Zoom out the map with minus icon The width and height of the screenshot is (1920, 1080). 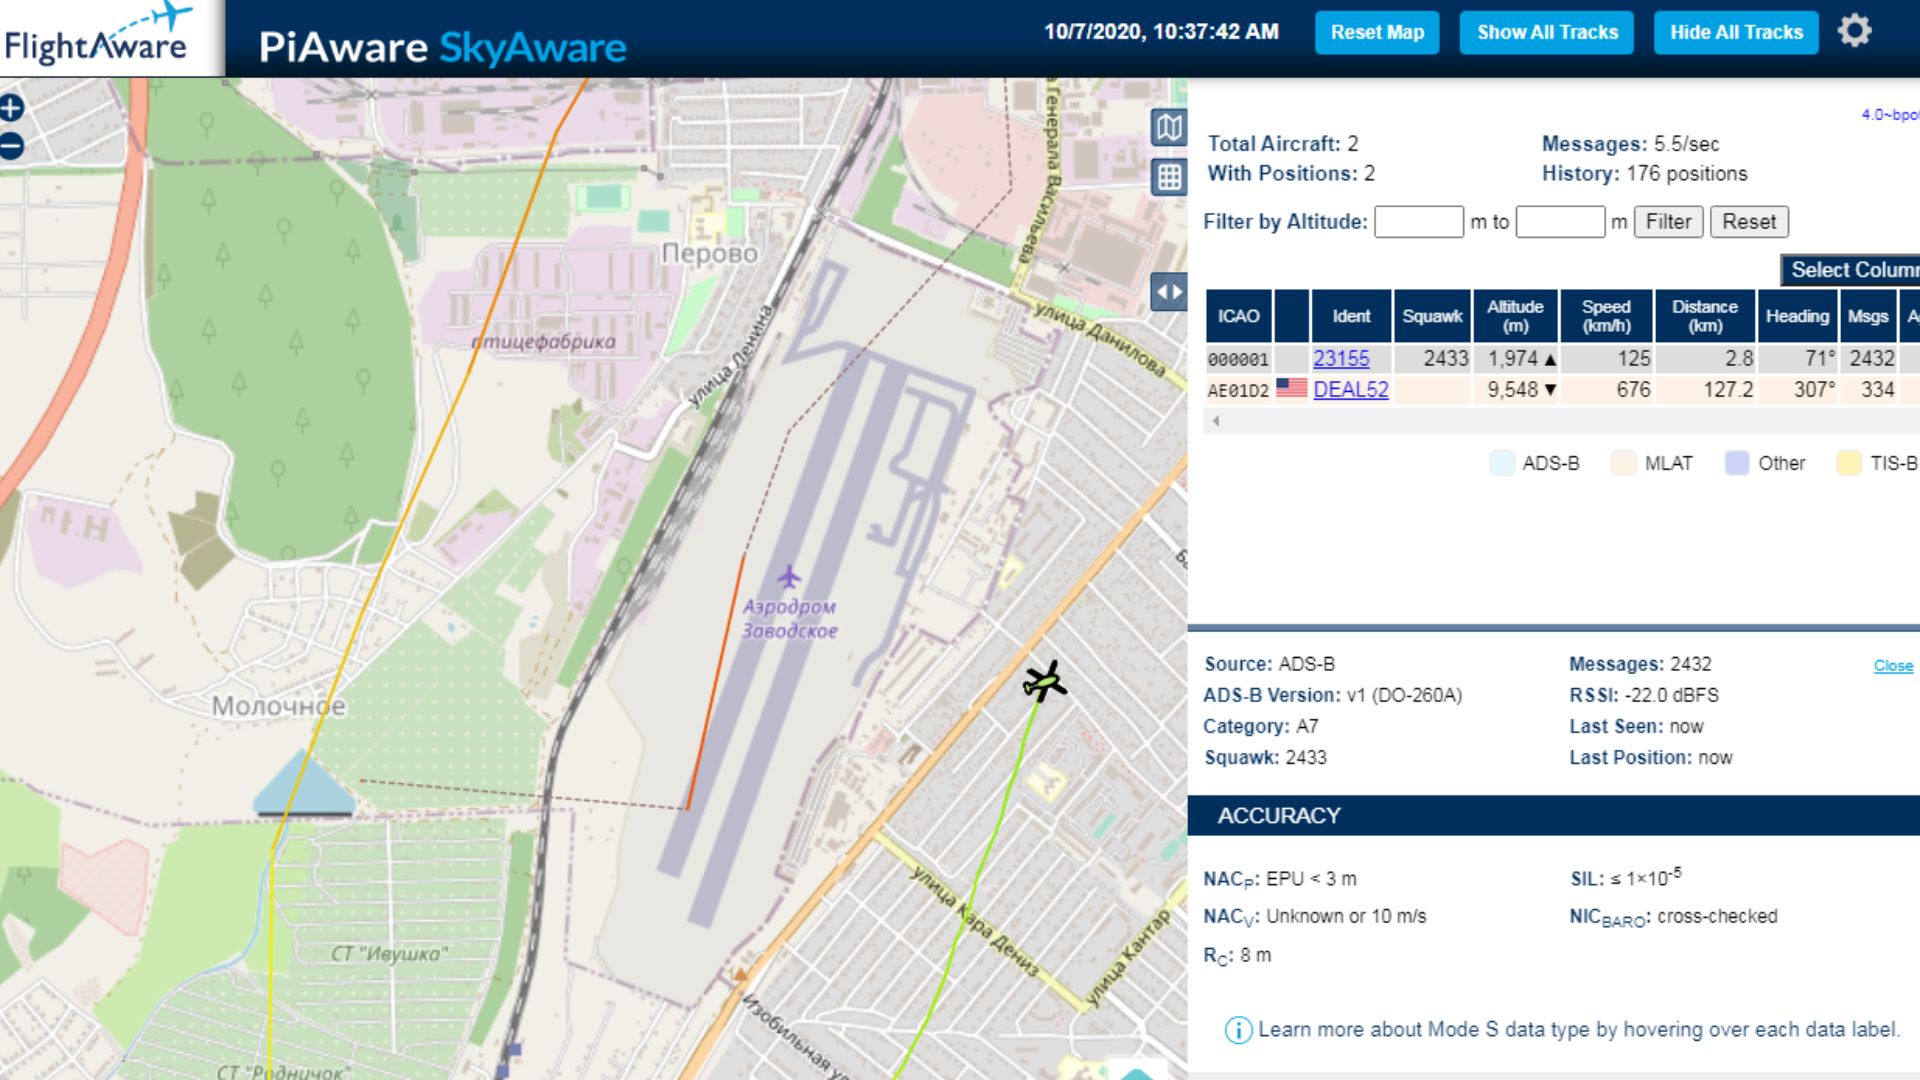11,147
